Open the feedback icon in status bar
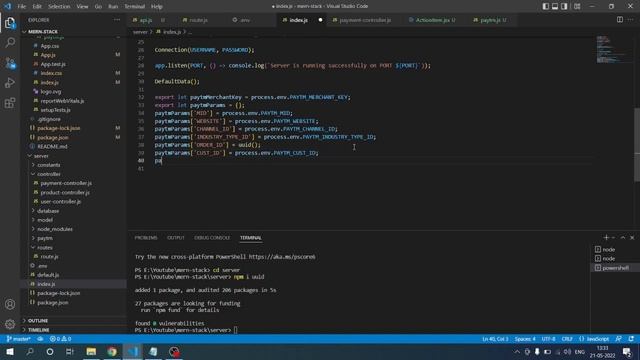The width and height of the screenshot is (640, 360). tap(619, 339)
